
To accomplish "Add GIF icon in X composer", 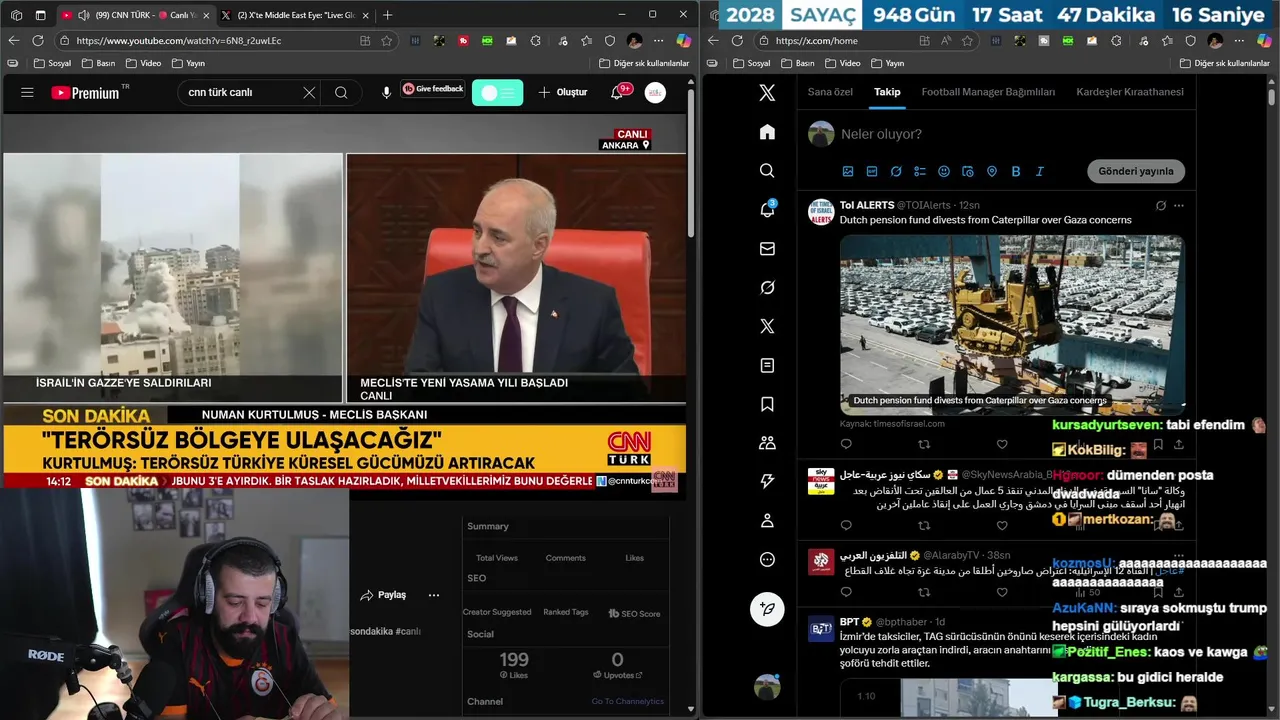I will pyautogui.click(x=872, y=171).
